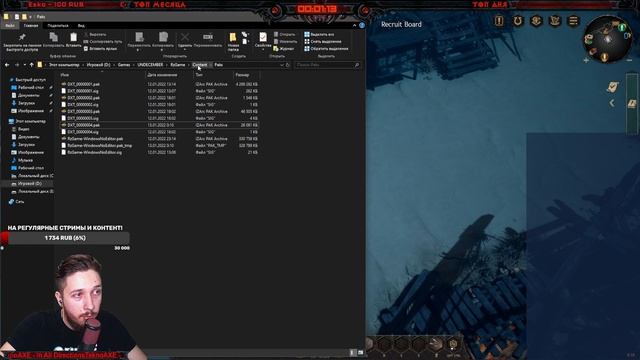Go up one folder with up arrow
This screenshot has height=360, width=640.
pyautogui.click(x=31, y=65)
